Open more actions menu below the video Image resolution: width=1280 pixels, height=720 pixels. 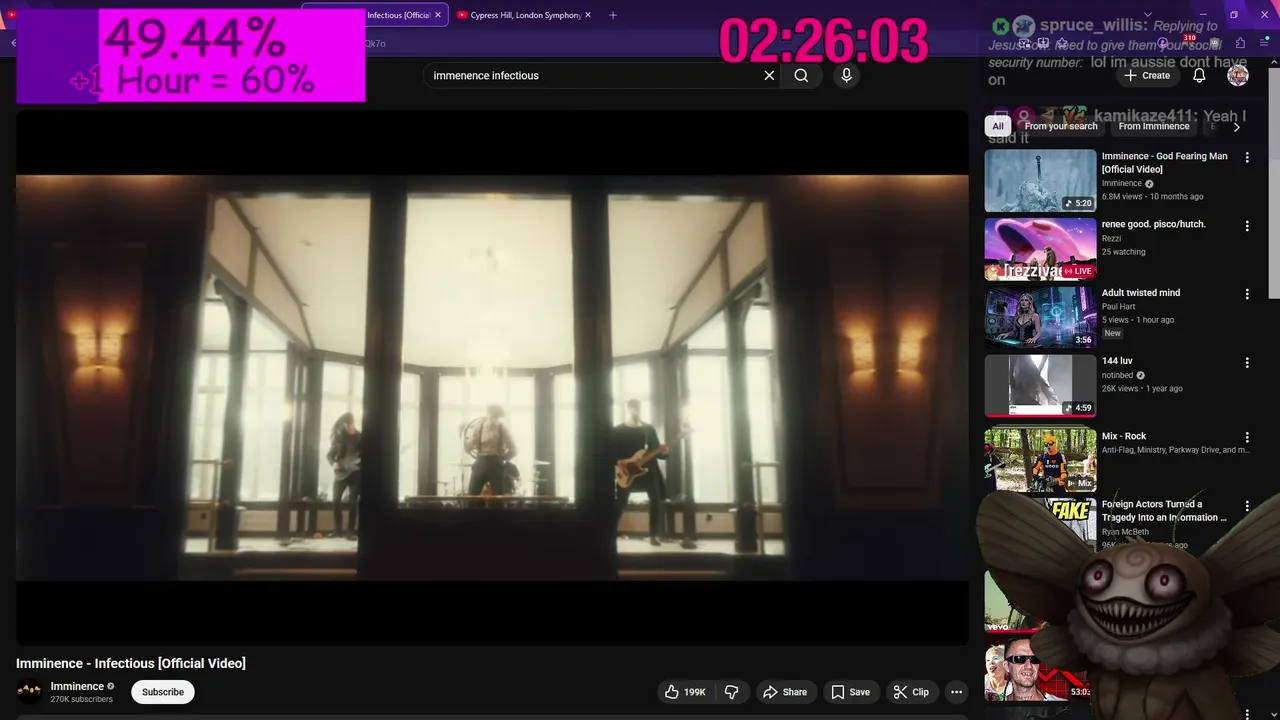click(x=956, y=692)
